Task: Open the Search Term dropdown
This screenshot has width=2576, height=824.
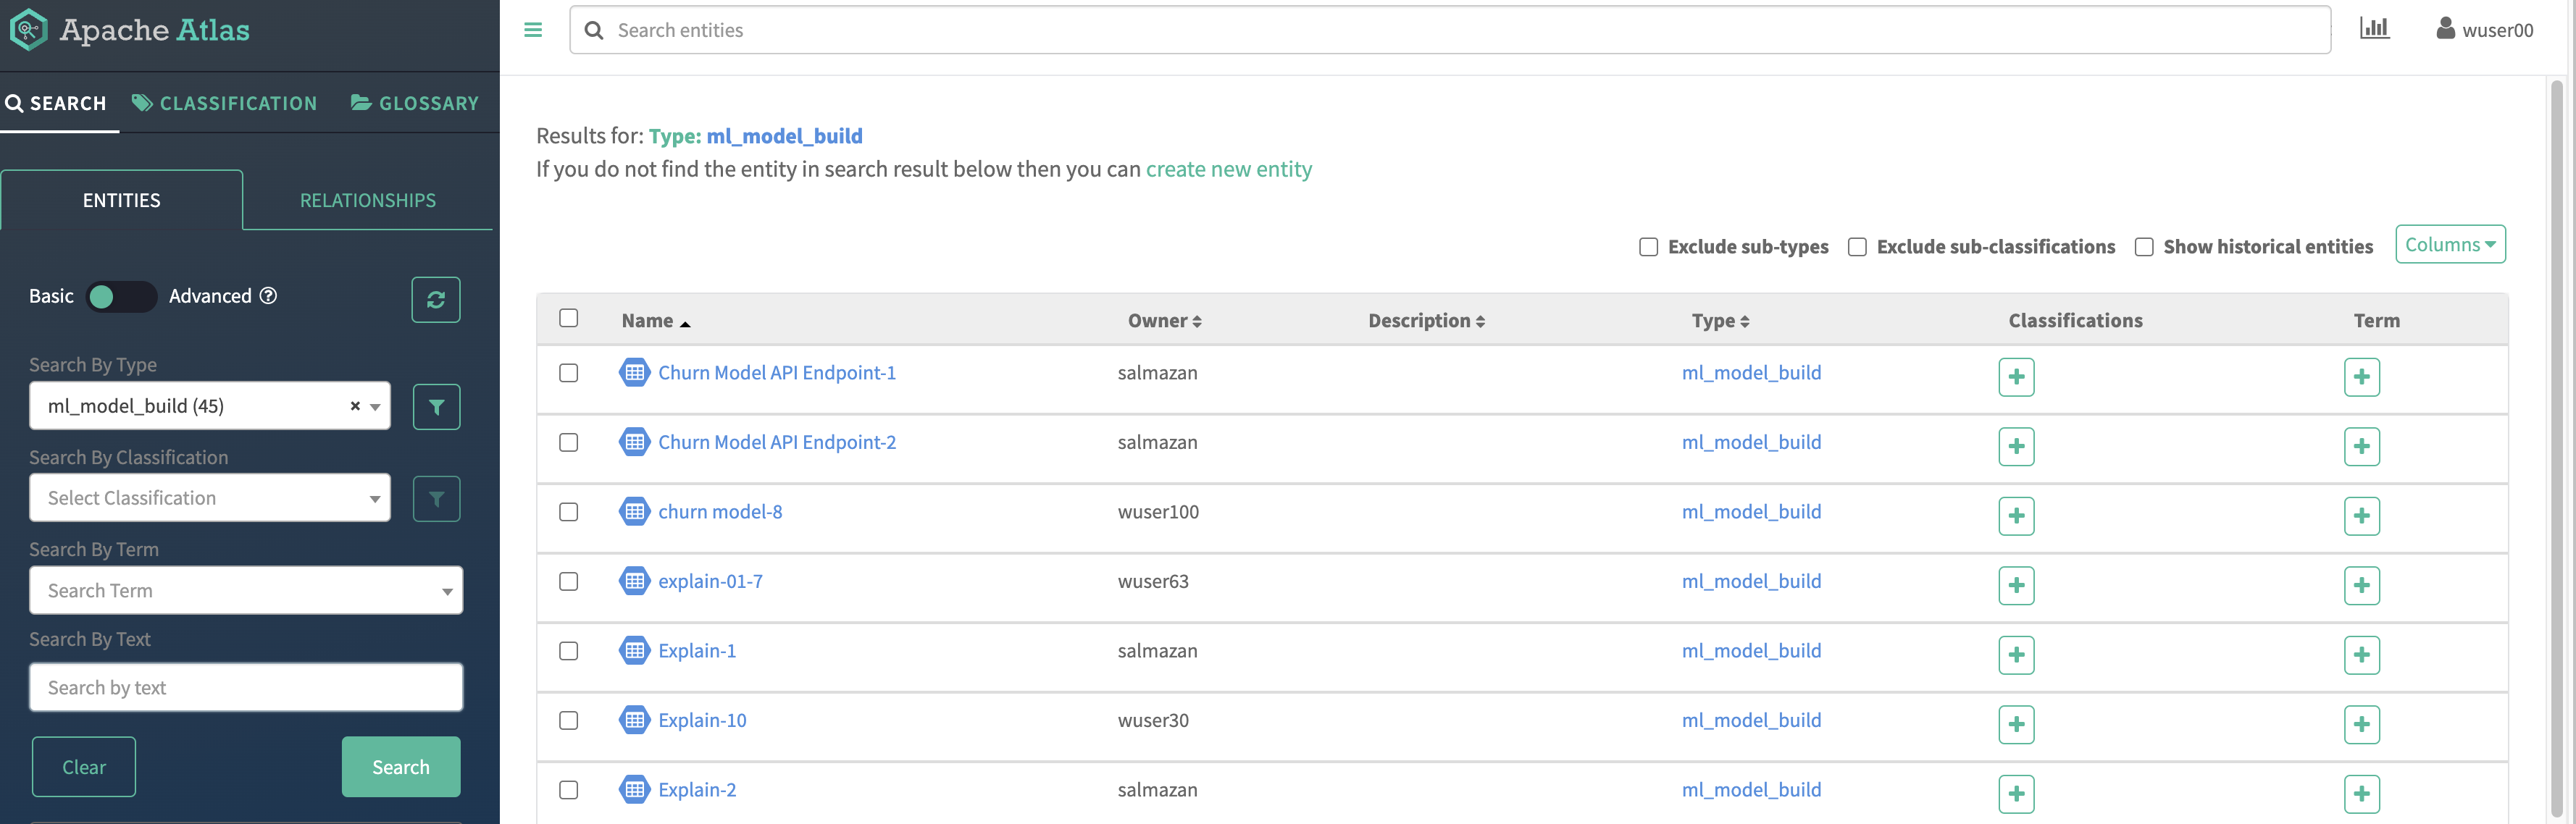Action: tap(246, 591)
